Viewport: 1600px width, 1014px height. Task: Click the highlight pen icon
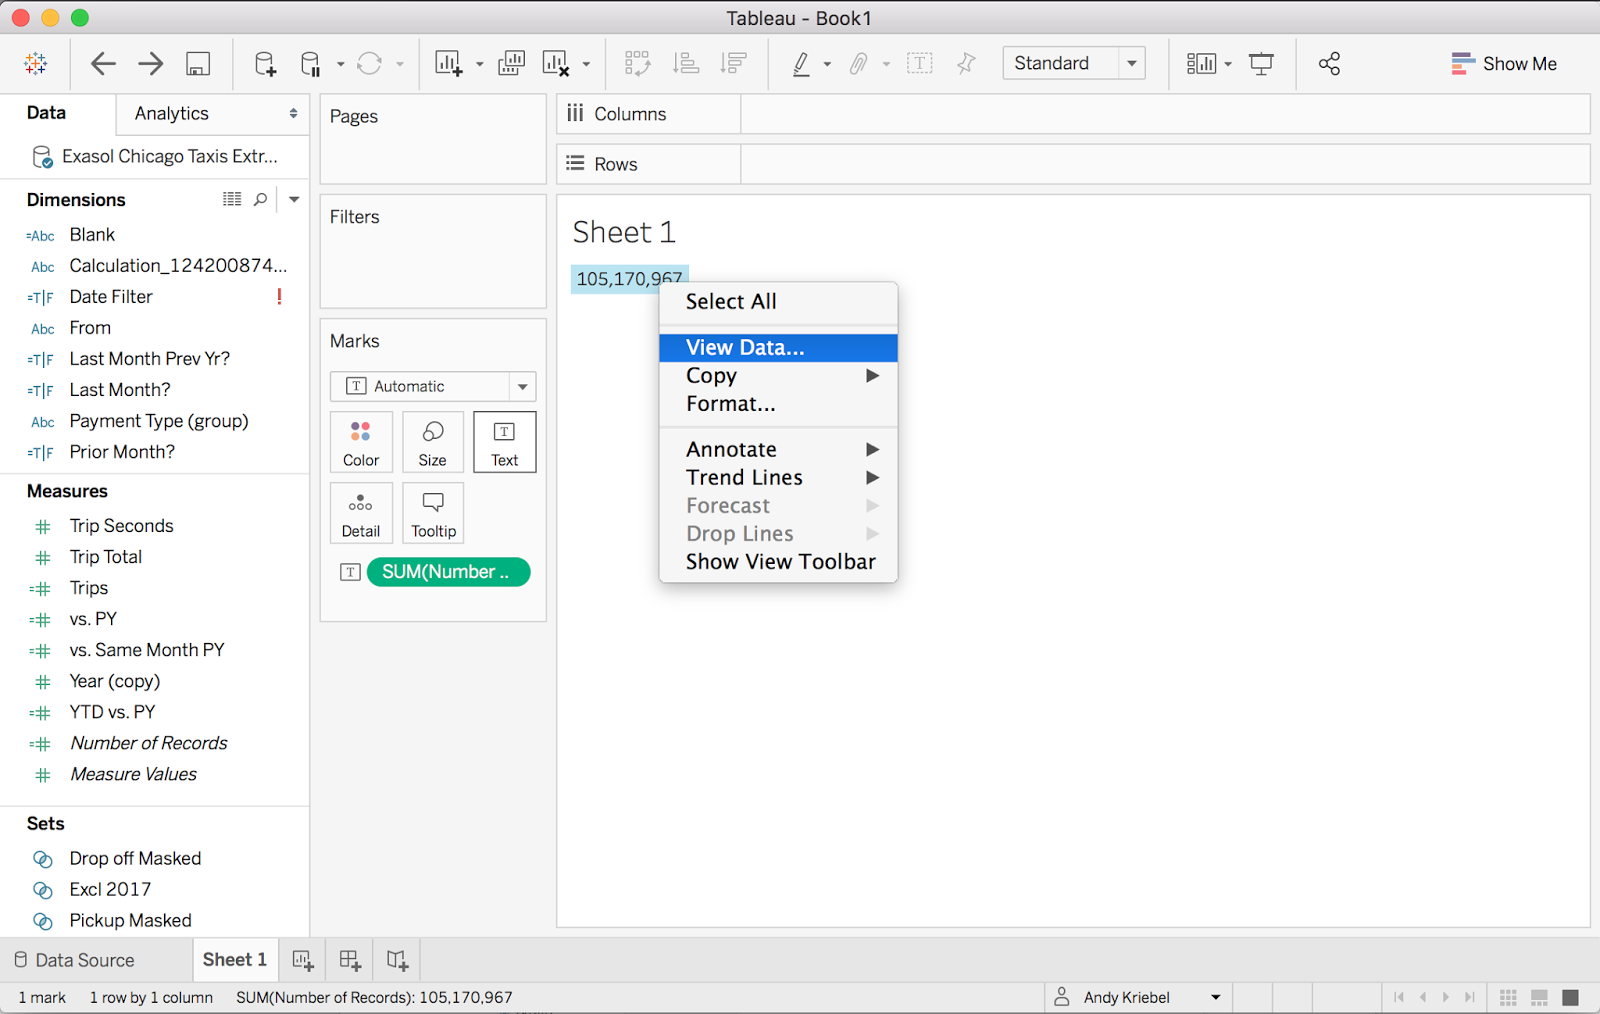pos(801,64)
